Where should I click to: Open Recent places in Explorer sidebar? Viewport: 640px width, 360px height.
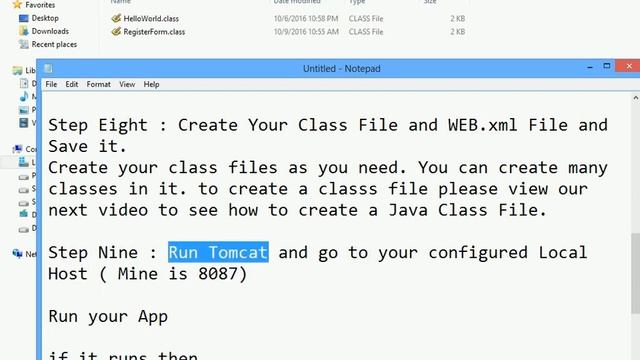pyautogui.click(x=54, y=44)
